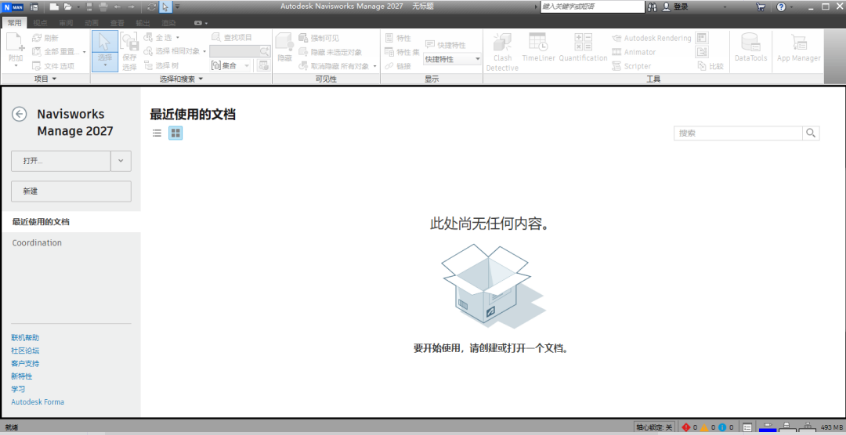Image resolution: width=846 pixels, height=435 pixels.
Task: Click the shopping cart icon in title bar
Action: tap(761, 7)
